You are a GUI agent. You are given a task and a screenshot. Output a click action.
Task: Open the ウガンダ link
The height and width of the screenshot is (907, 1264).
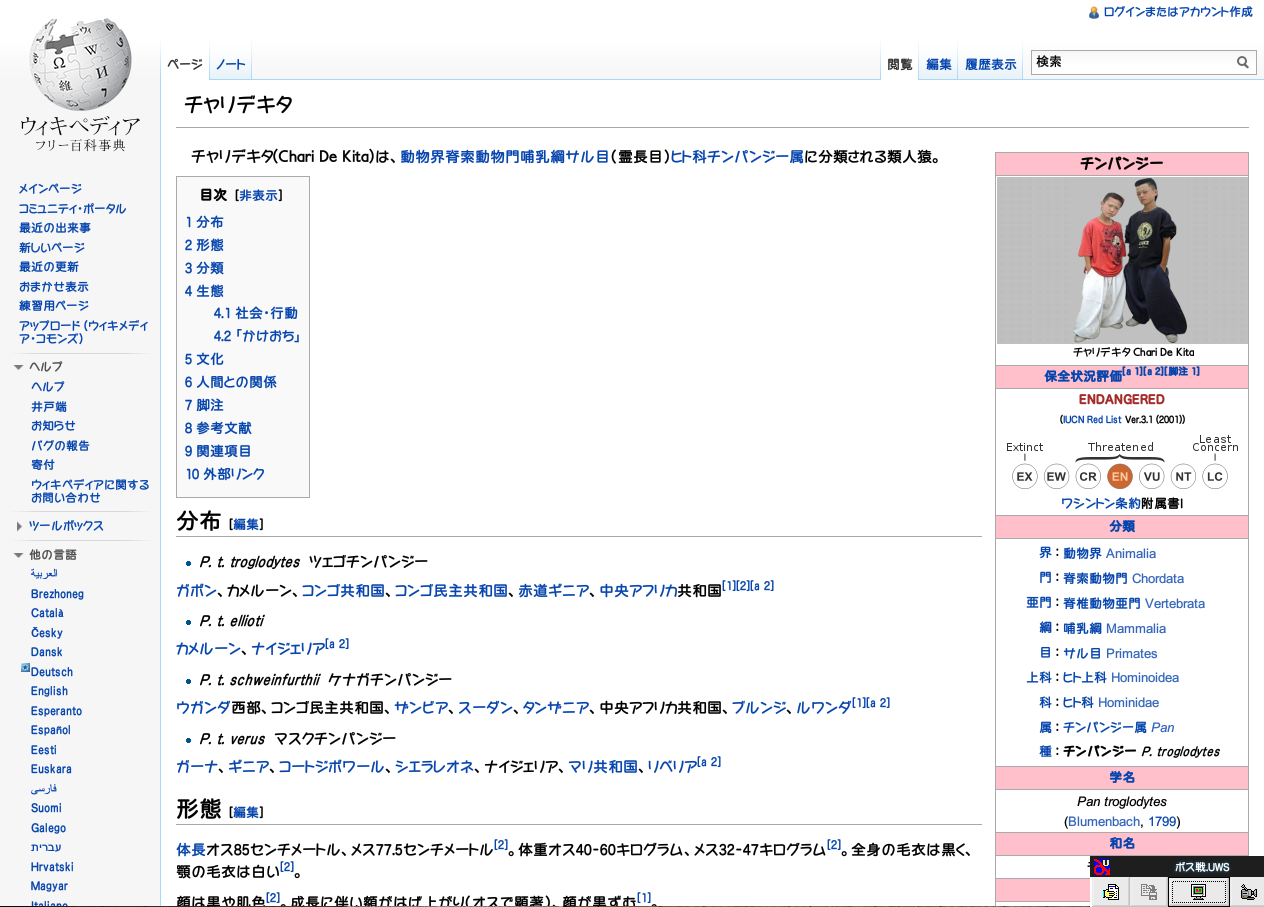coord(203,708)
